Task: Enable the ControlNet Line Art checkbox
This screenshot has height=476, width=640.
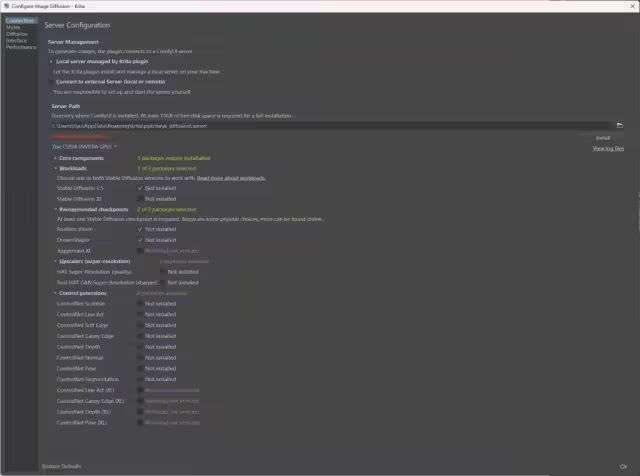Action: (140, 314)
